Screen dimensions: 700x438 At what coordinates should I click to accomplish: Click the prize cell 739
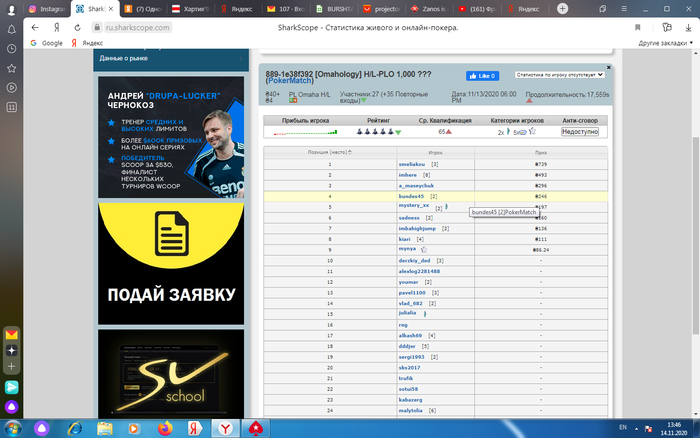541,164
